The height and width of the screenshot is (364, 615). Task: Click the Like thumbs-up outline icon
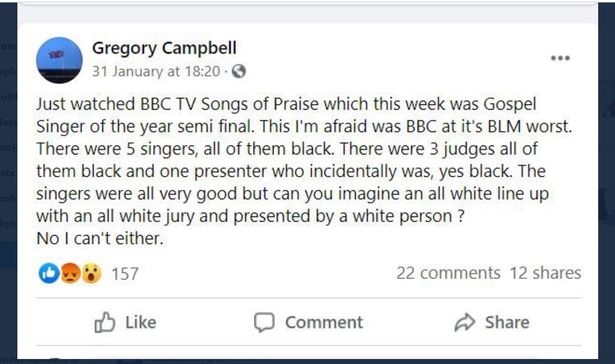click(x=105, y=322)
